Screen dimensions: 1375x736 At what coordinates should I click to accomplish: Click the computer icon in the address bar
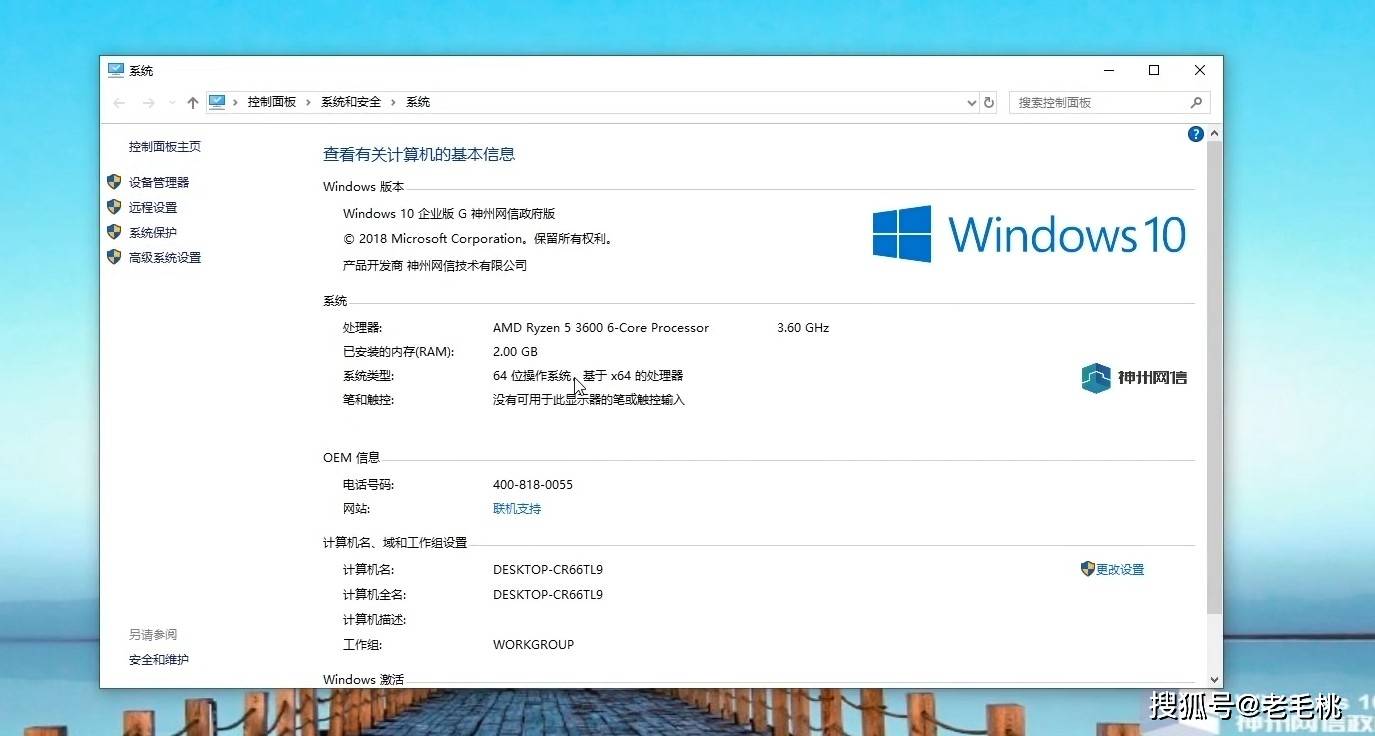(x=217, y=102)
